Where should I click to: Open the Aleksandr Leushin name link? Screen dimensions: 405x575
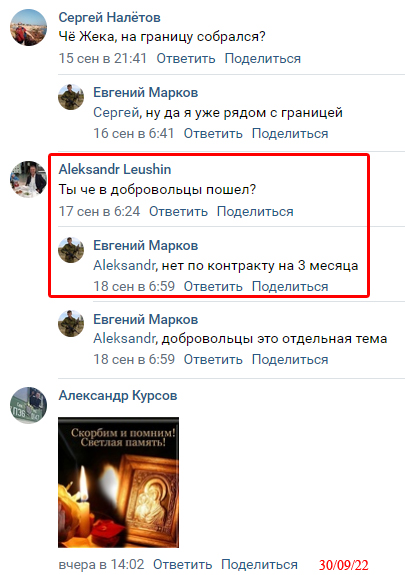[115, 169]
